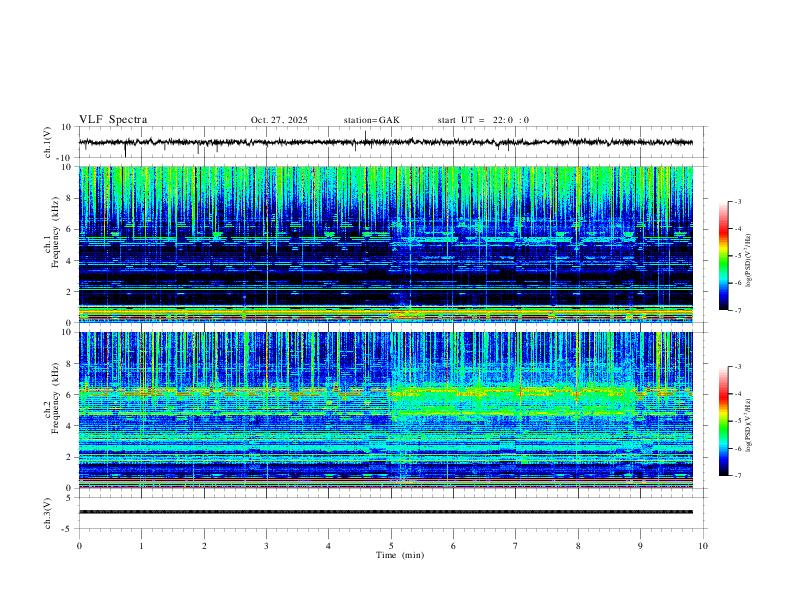792x612 pixels.
Task: Click the "-10" tick on the ch.1(V) axis
Action: pos(65,158)
